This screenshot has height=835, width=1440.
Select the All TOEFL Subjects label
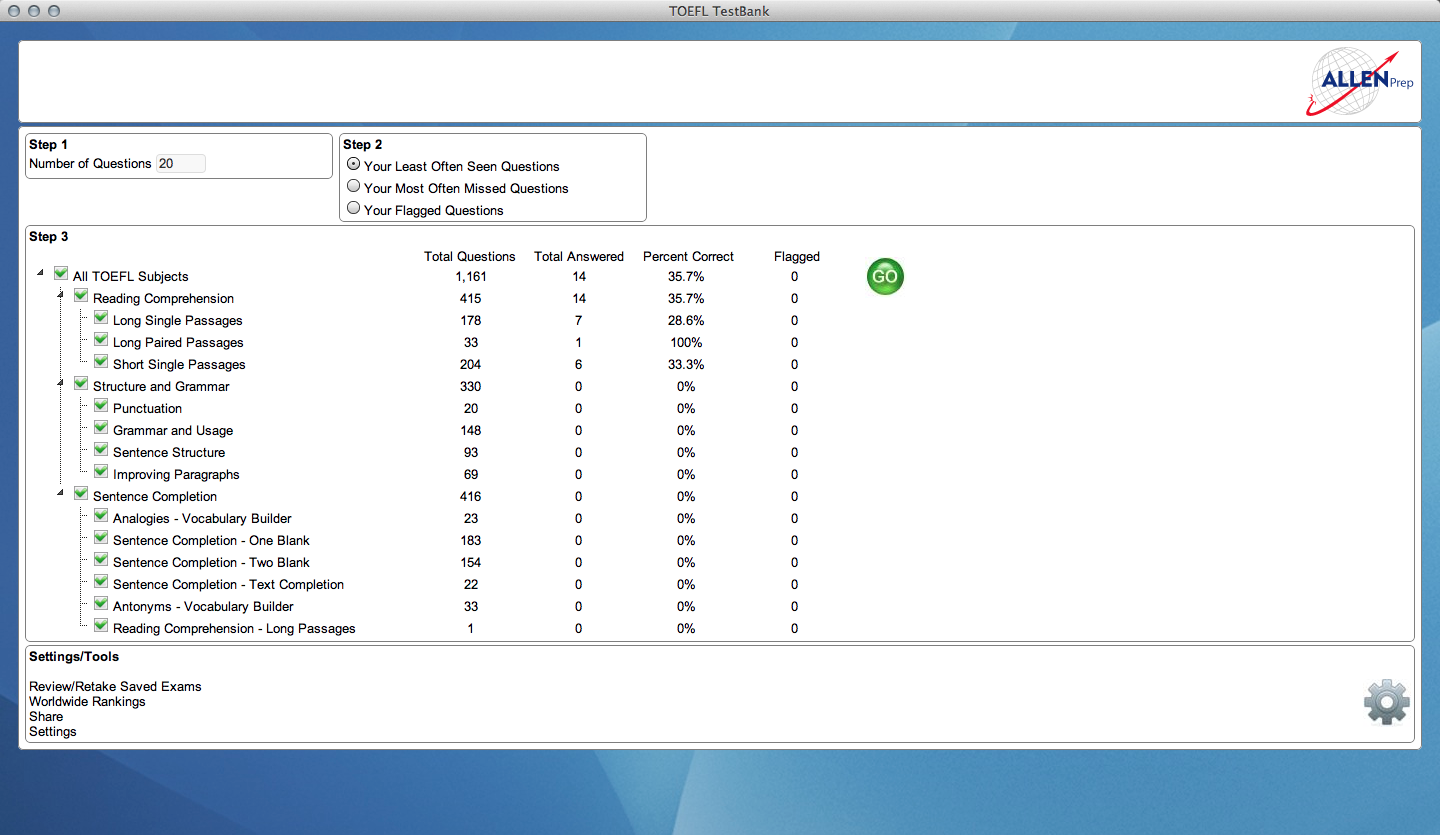tap(131, 276)
